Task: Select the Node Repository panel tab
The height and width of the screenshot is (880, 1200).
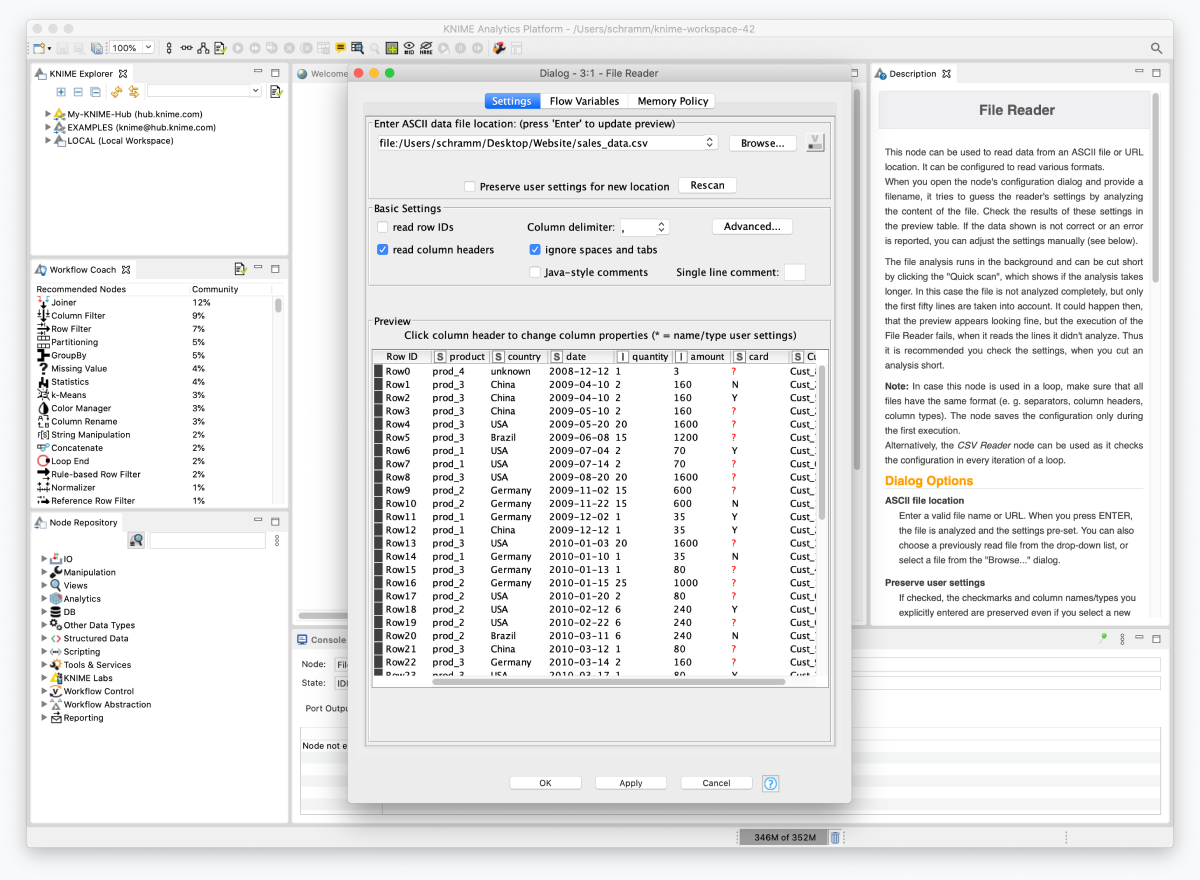Action: point(76,522)
